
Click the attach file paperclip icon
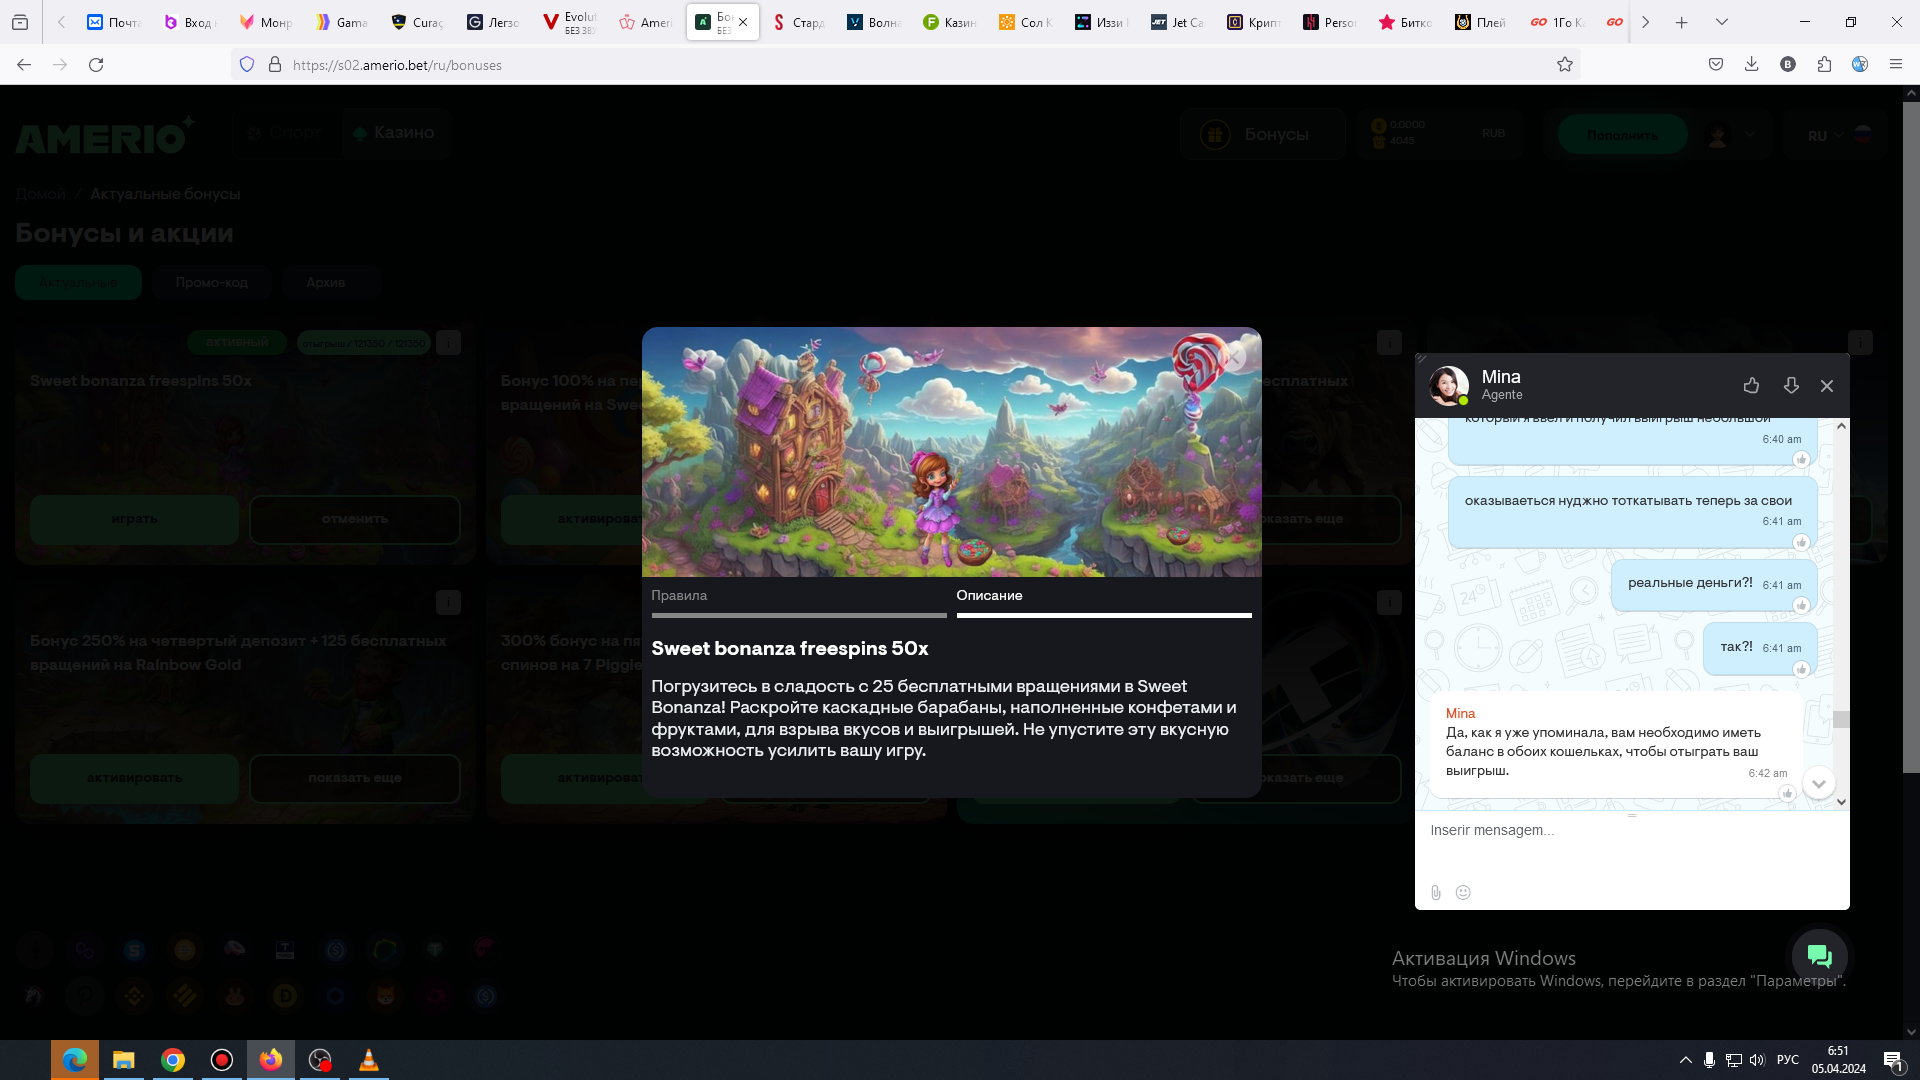point(1436,893)
